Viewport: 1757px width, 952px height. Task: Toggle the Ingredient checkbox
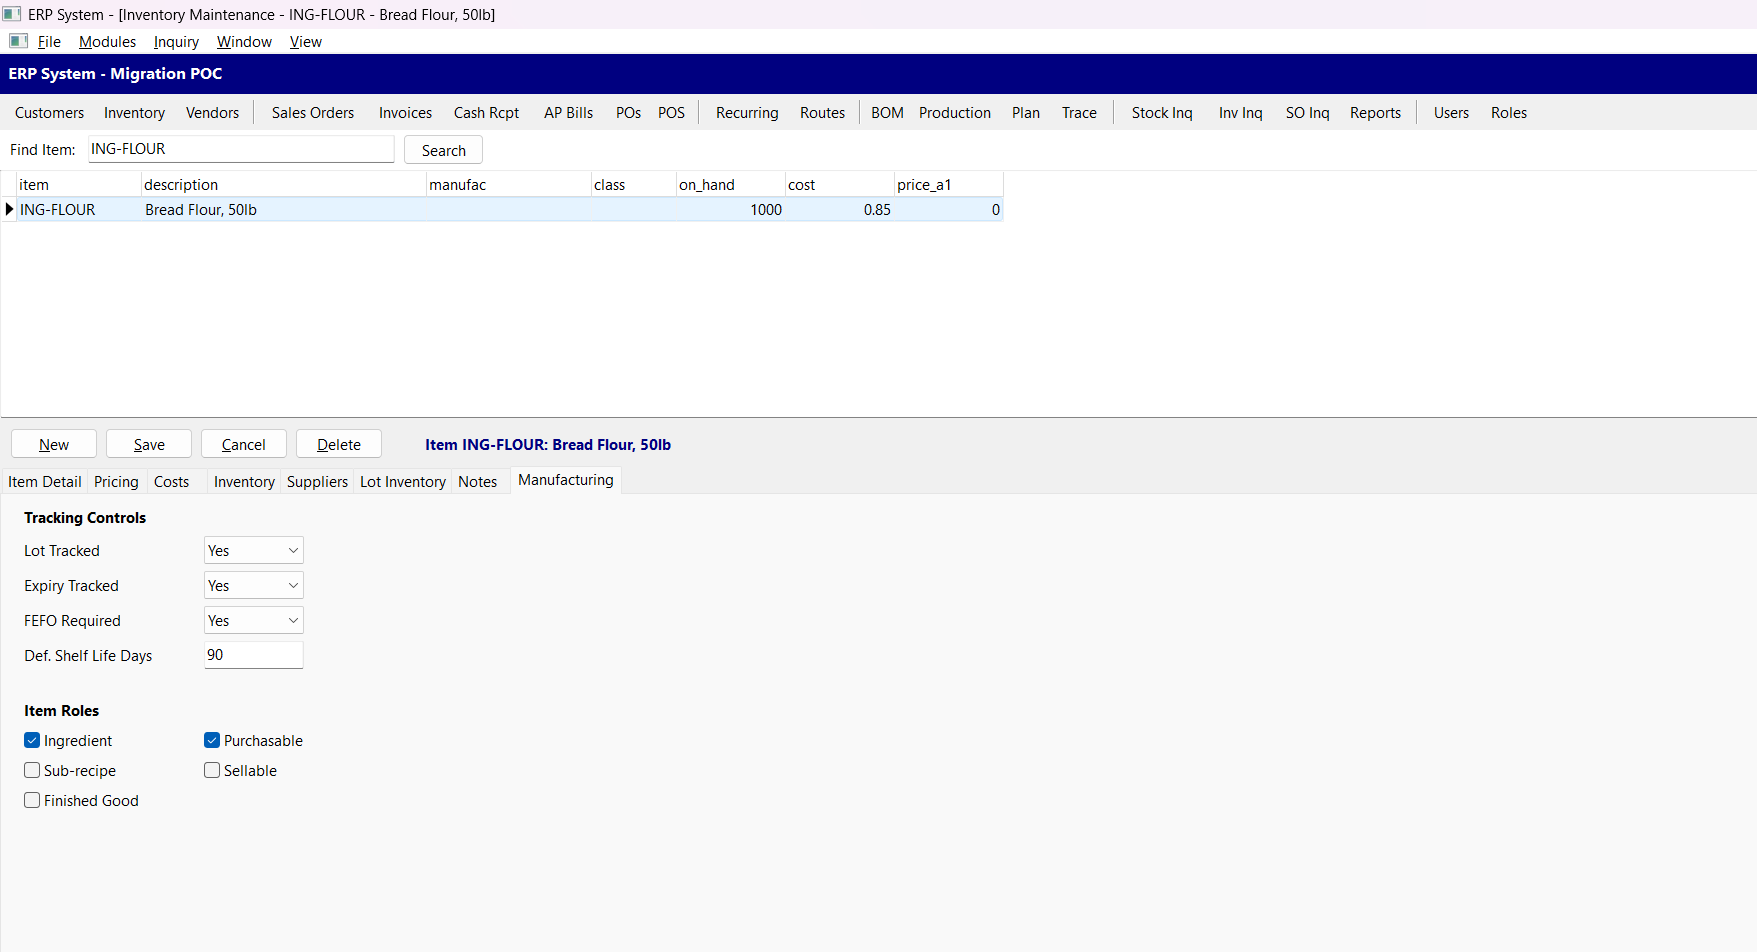(x=32, y=740)
